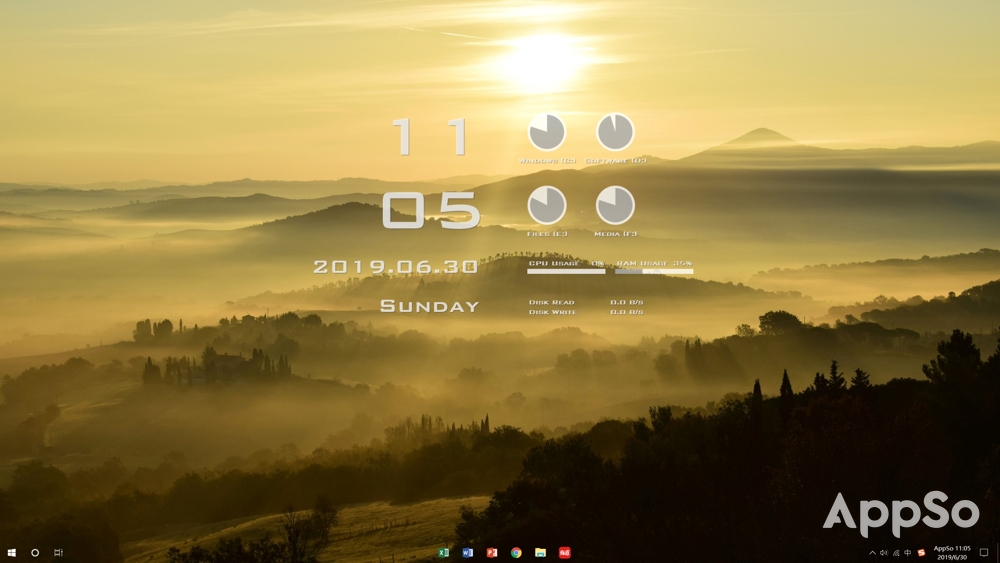Image resolution: width=1000 pixels, height=563 pixels.
Task: Click the RAM Usage bar
Action: pos(654,270)
